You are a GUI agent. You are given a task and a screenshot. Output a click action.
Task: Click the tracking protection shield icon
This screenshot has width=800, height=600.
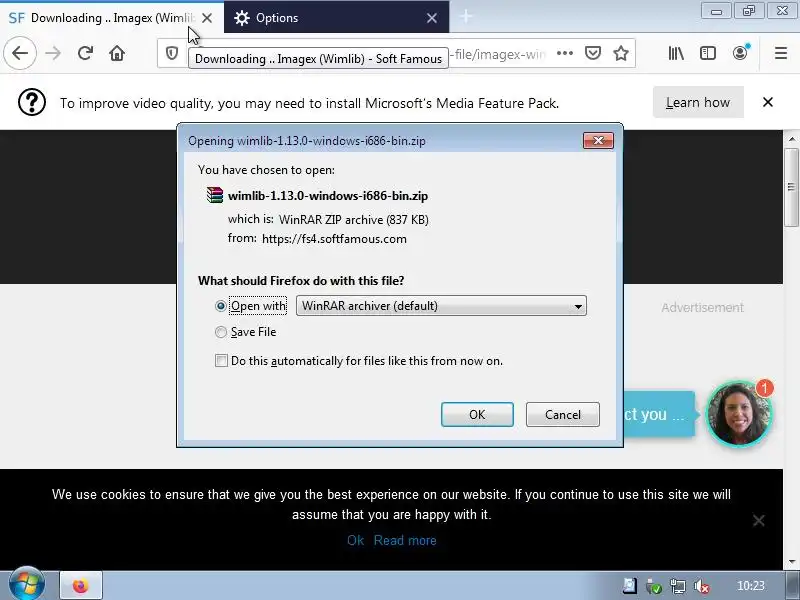click(172, 53)
